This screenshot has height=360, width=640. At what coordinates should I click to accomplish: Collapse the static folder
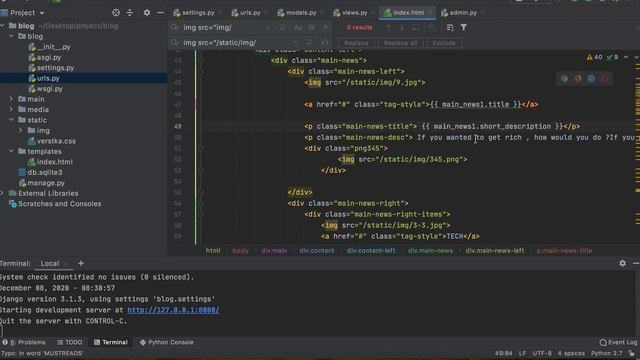click(11, 120)
